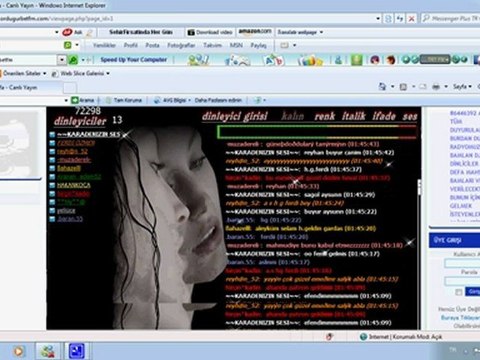Open the Posta toolbar item
The height and width of the screenshot is (360, 480).
152,45
